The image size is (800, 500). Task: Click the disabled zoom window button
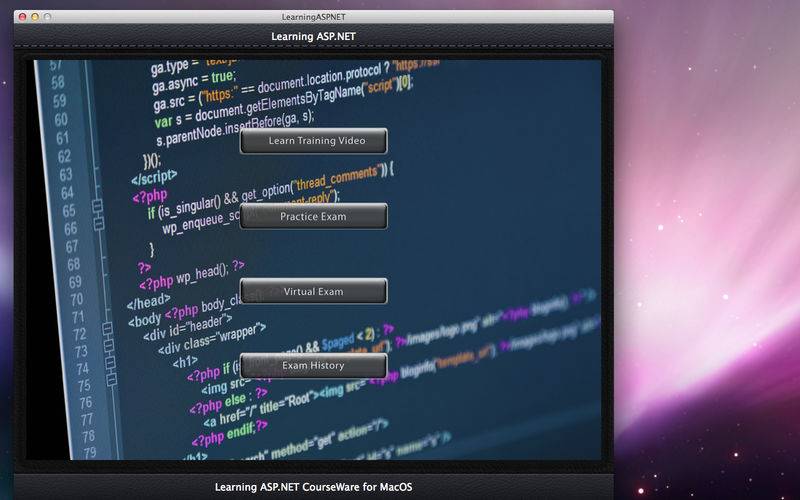tap(47, 17)
